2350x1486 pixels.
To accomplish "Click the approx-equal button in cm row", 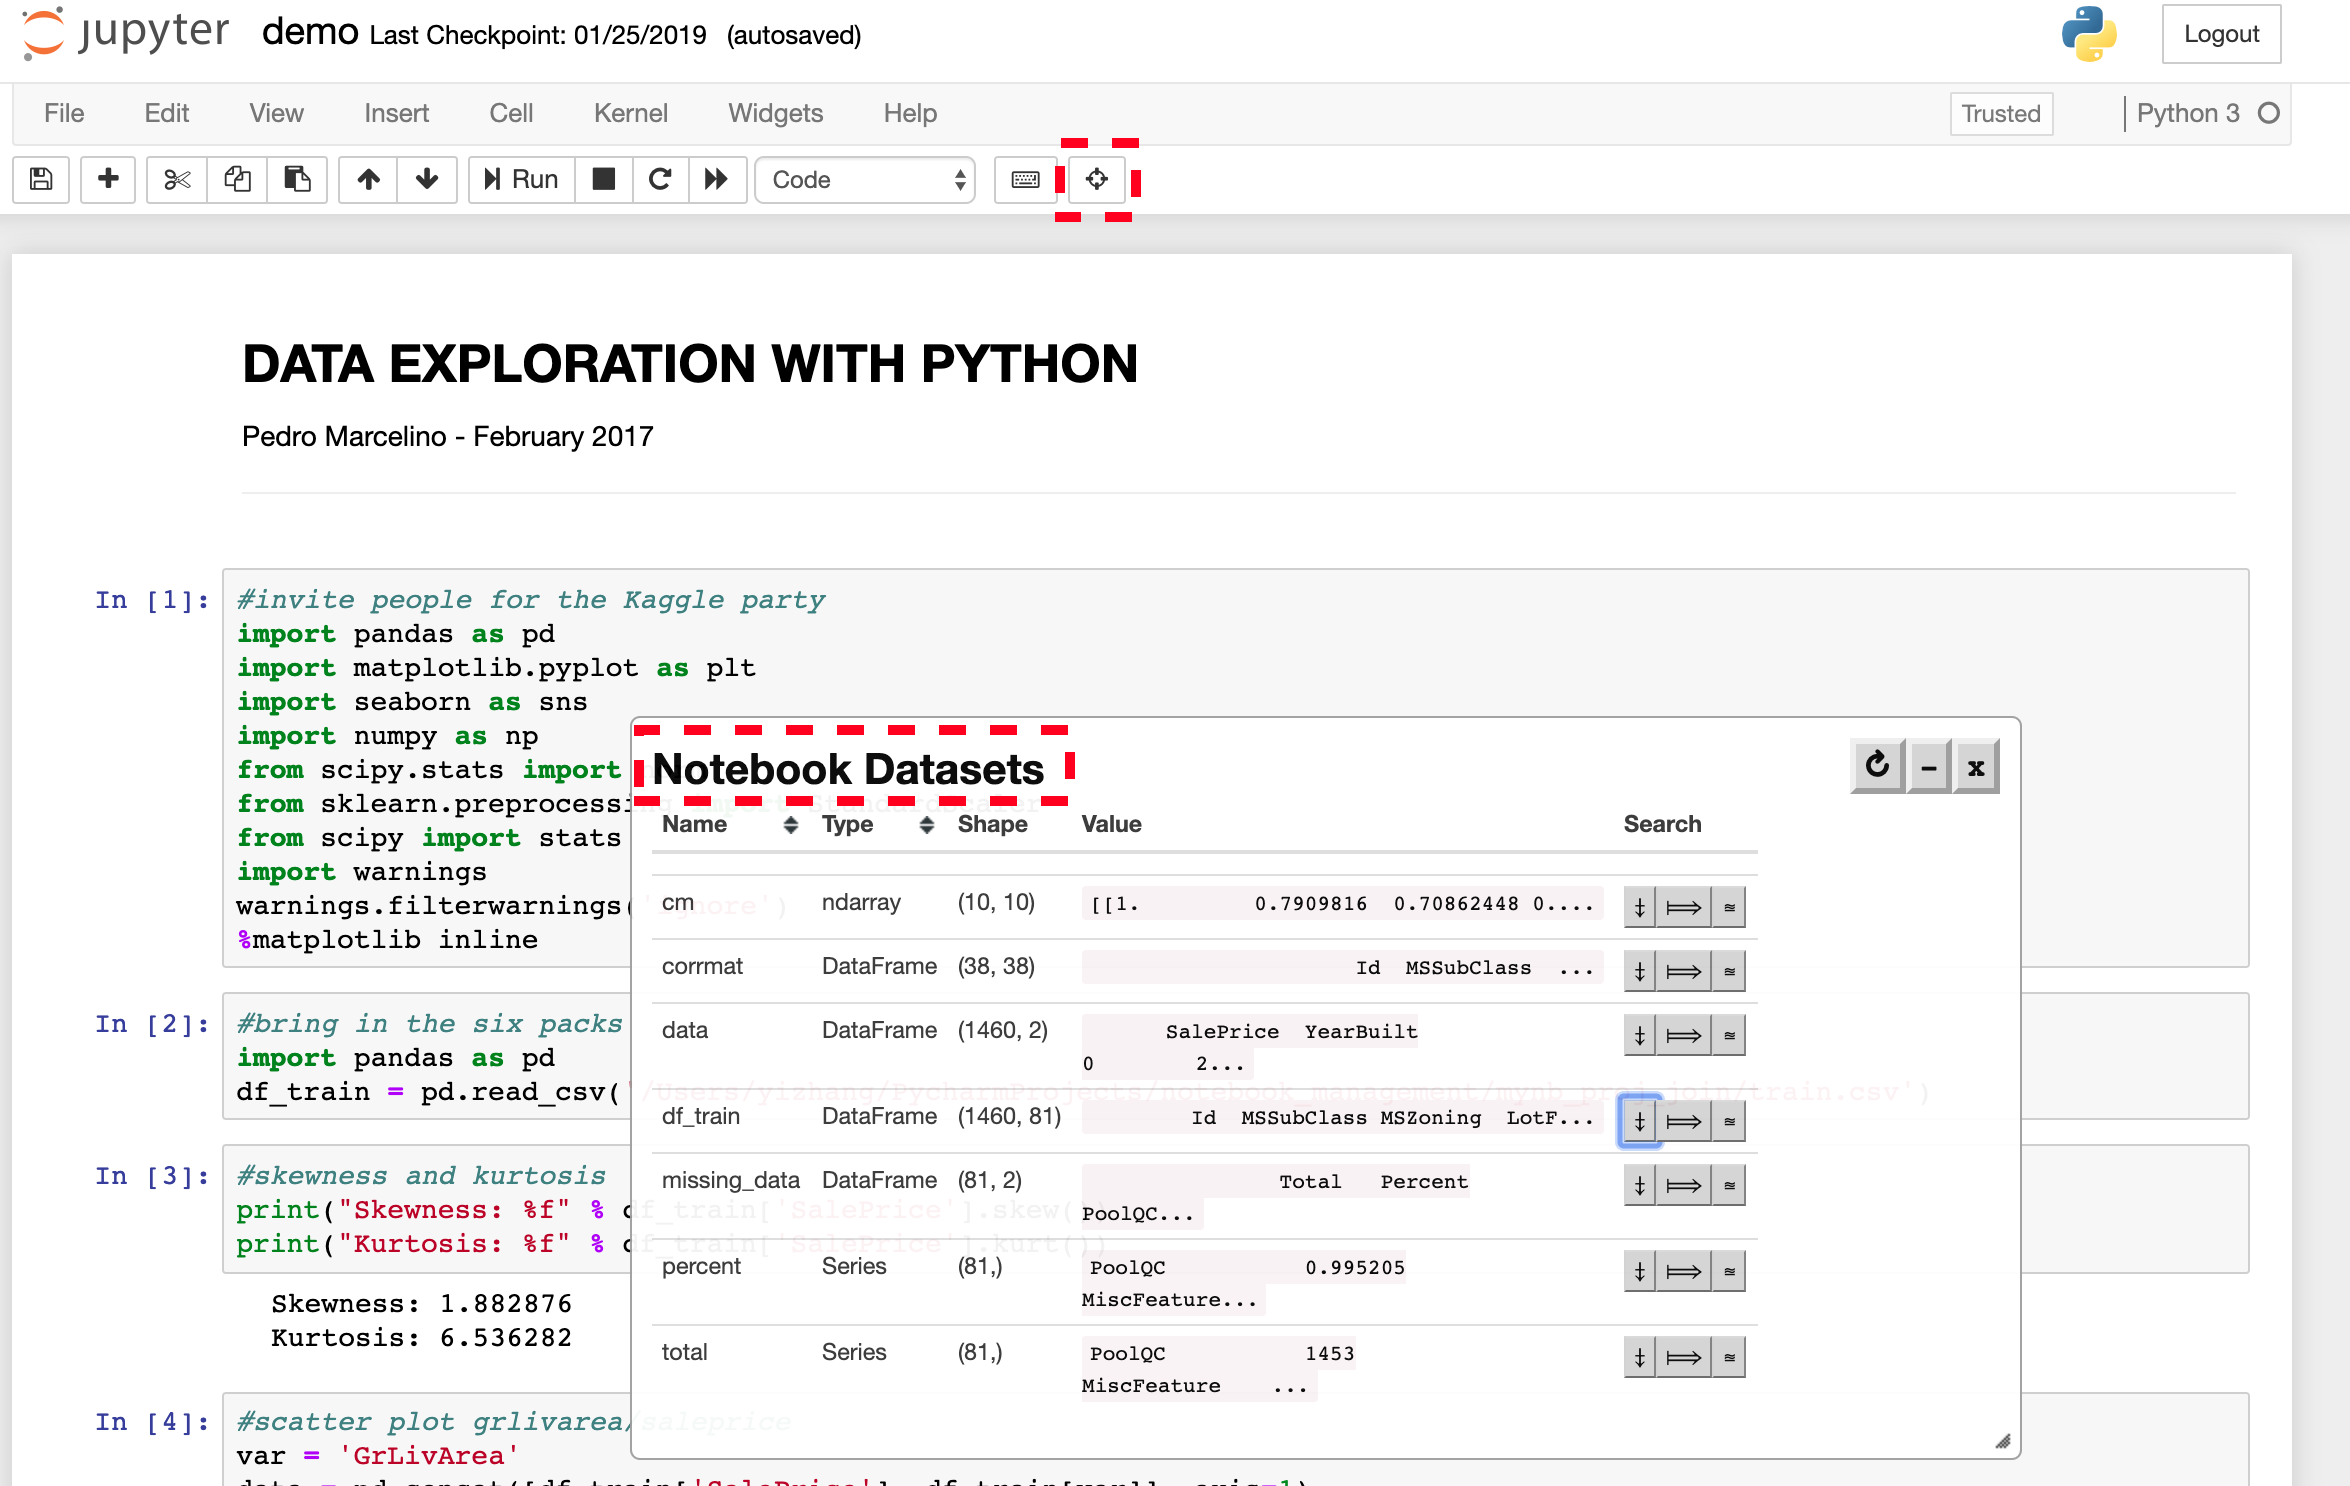I will [x=1729, y=907].
